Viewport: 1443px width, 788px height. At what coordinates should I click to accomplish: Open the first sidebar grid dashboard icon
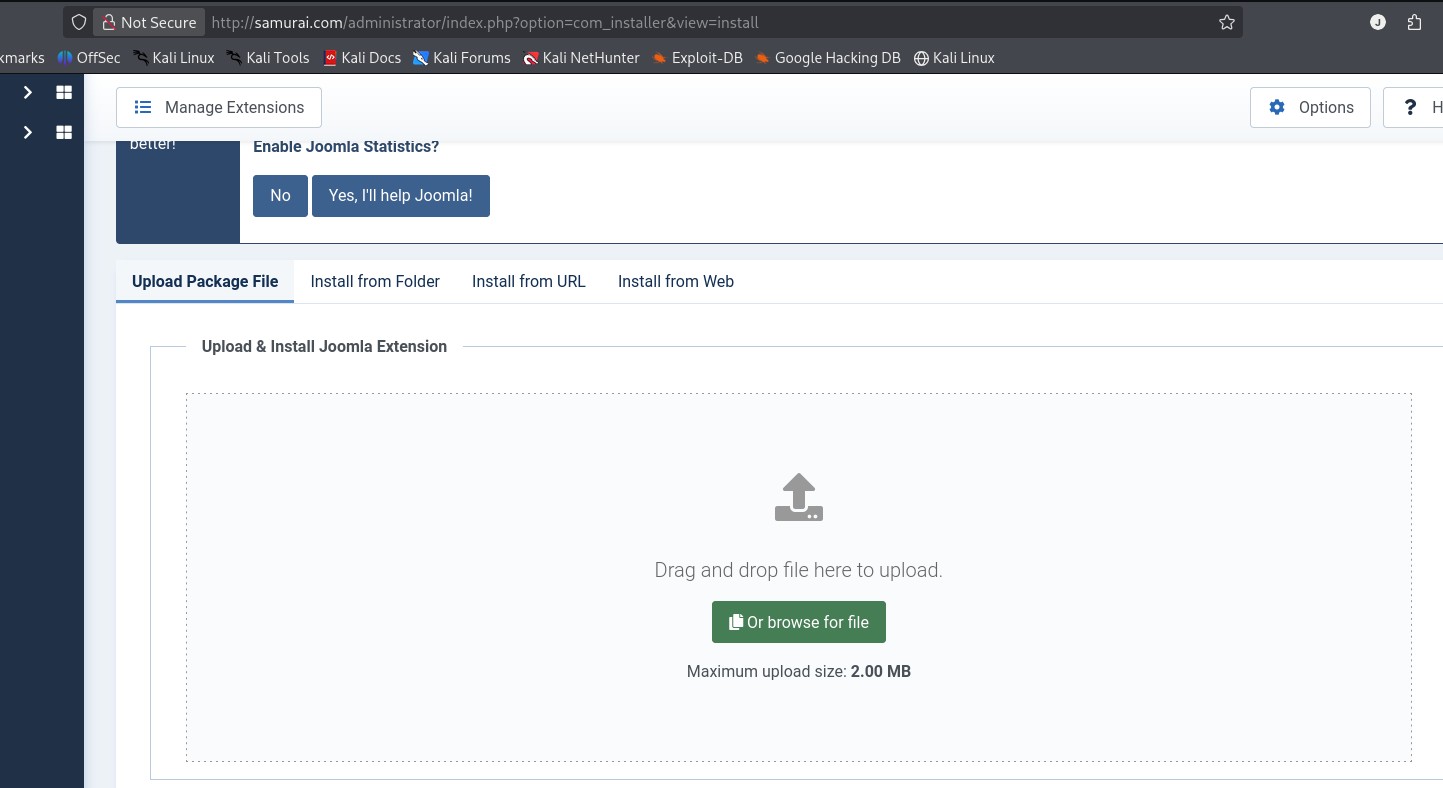click(64, 92)
